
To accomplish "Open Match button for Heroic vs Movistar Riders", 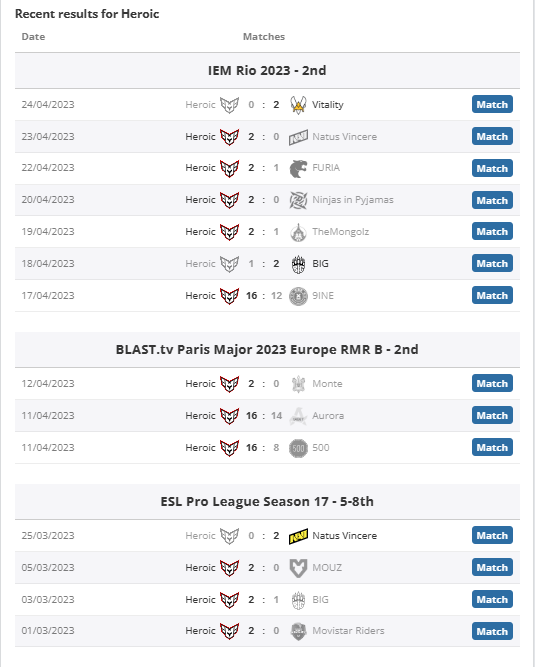I will click(x=492, y=631).
